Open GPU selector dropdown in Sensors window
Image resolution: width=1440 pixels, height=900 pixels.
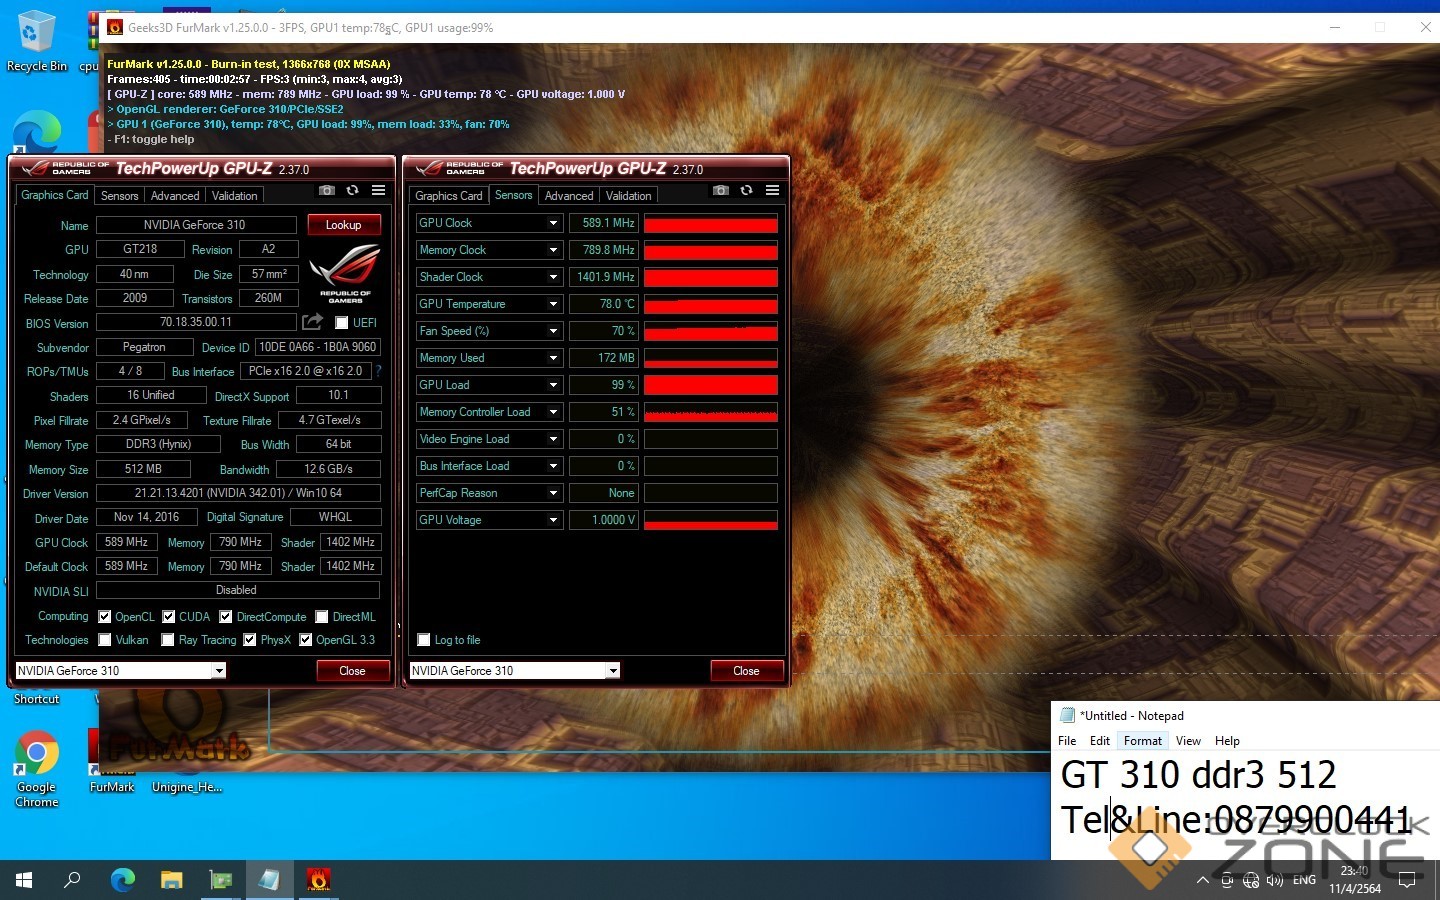pyautogui.click(x=612, y=671)
